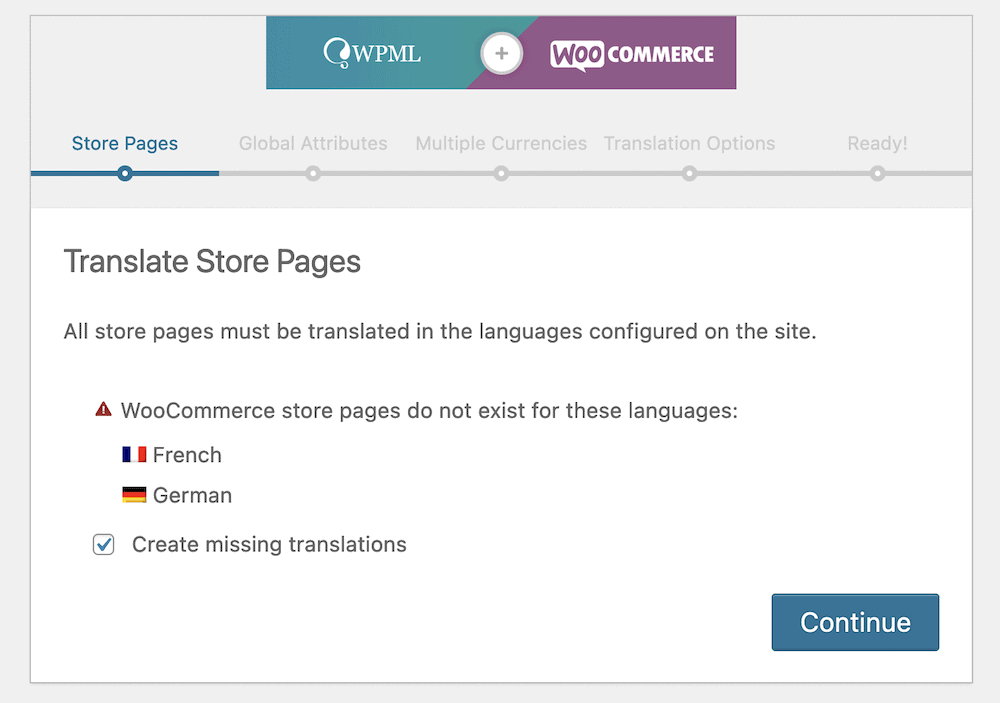The width and height of the screenshot is (1000, 703).
Task: Open the Store Pages step tab
Action: (x=125, y=143)
